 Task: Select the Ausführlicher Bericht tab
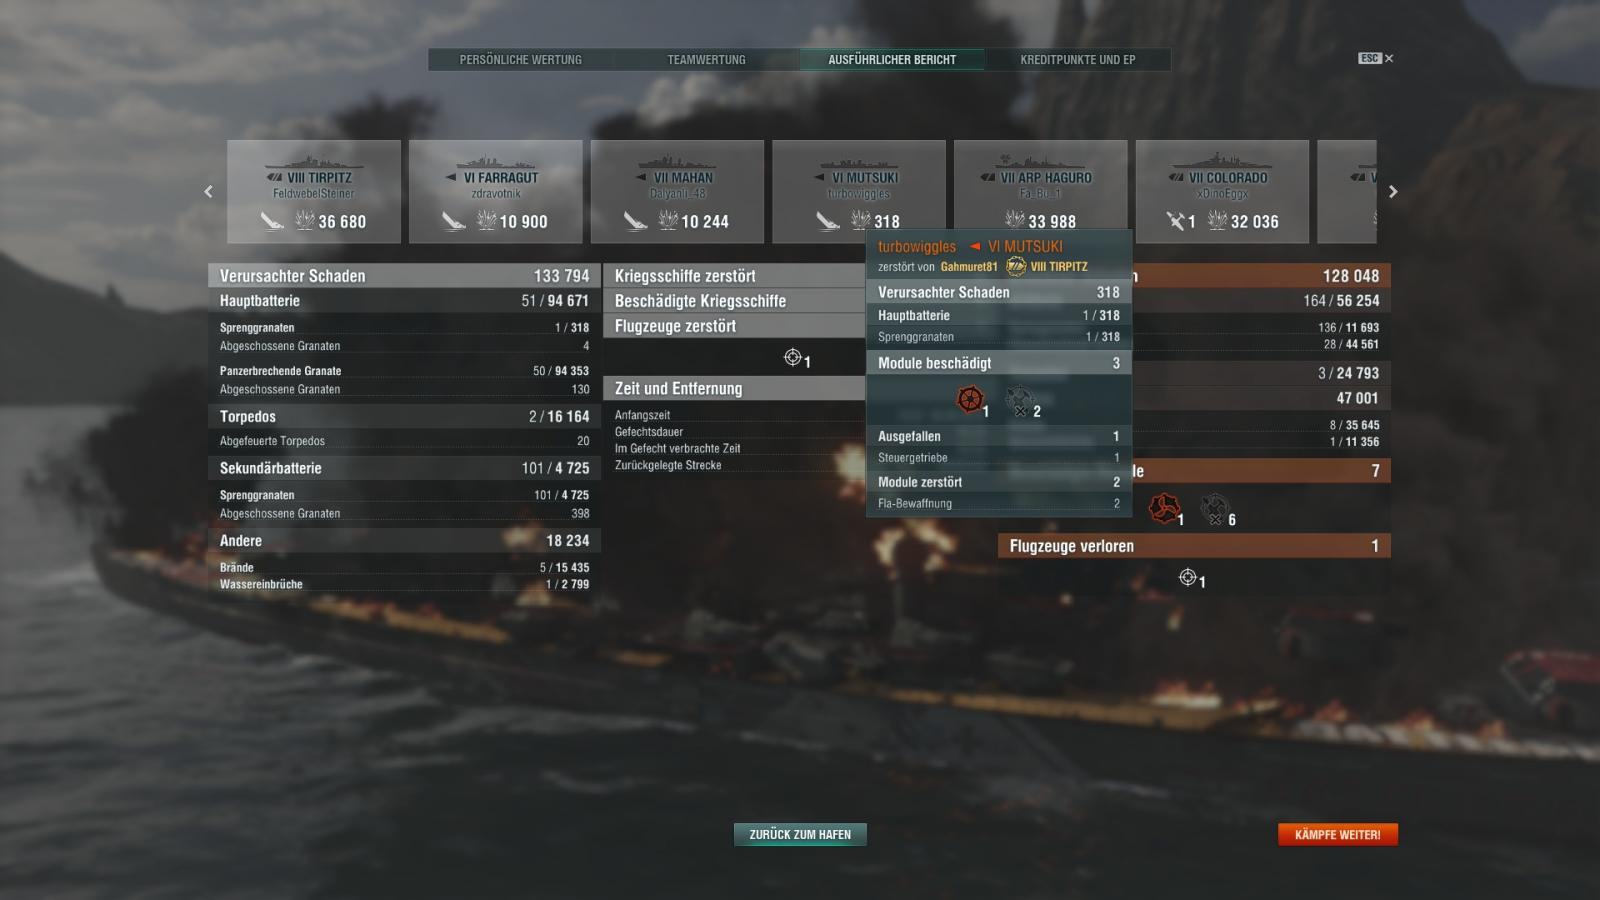[892, 60]
